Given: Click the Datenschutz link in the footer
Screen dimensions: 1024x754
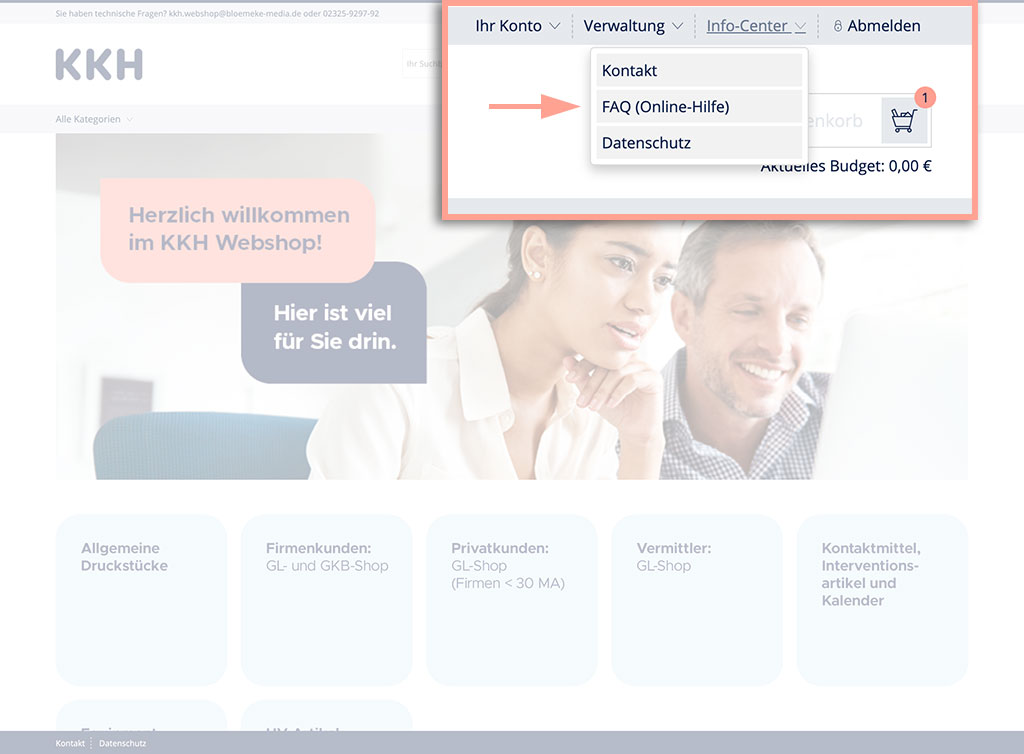Looking at the screenshot, I should pos(122,743).
